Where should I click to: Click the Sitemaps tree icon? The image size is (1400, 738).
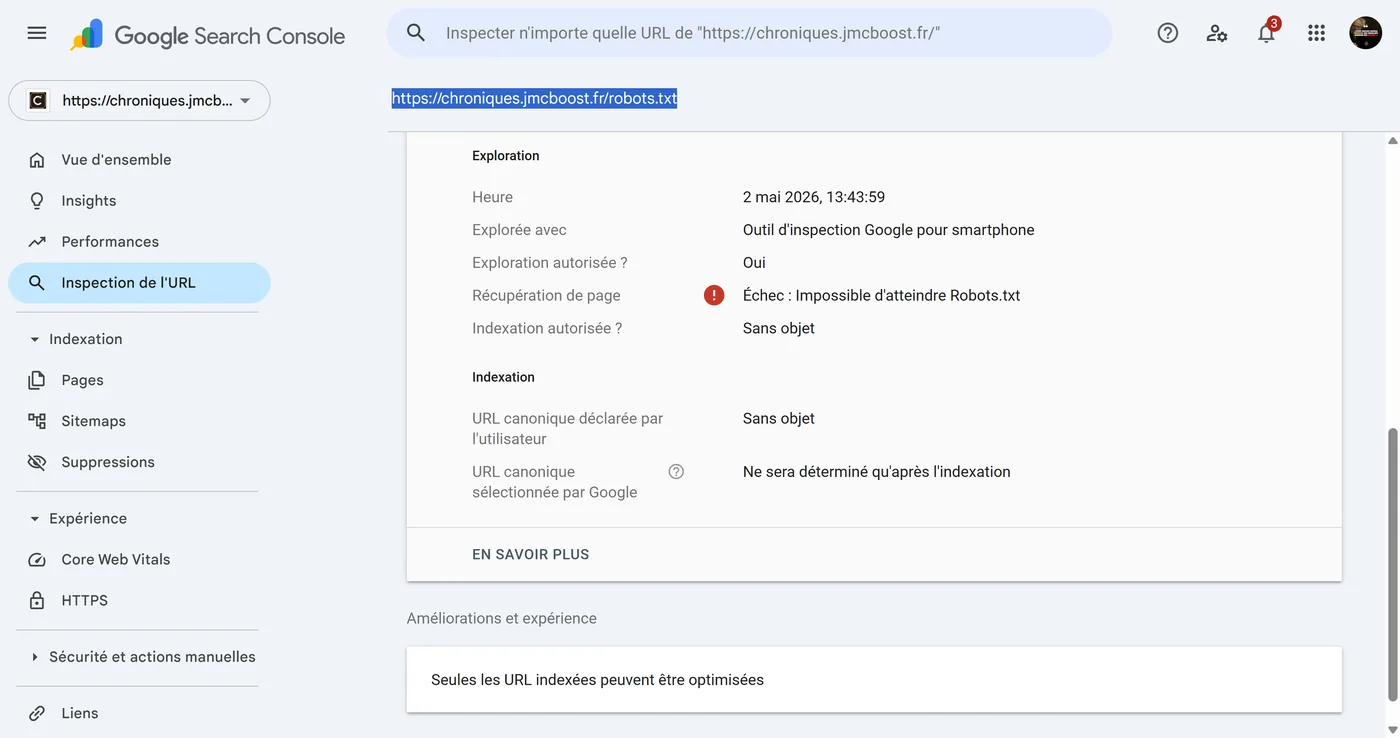(x=37, y=421)
